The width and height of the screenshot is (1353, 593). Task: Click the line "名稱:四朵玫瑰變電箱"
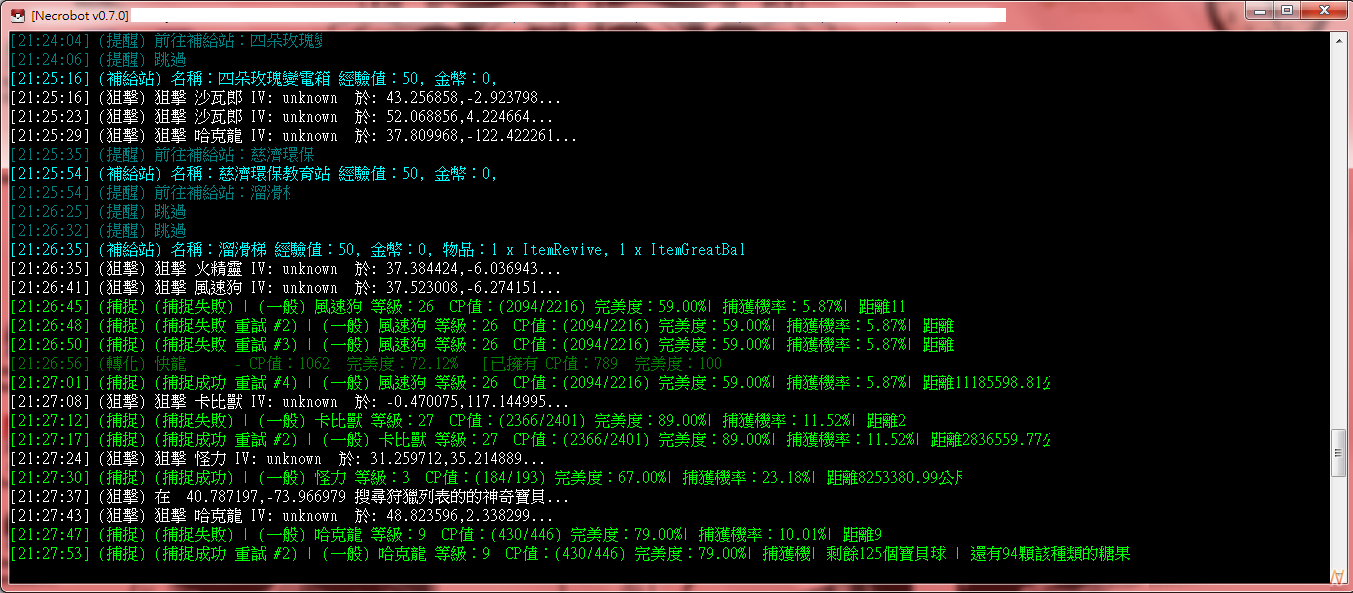[x=254, y=79]
